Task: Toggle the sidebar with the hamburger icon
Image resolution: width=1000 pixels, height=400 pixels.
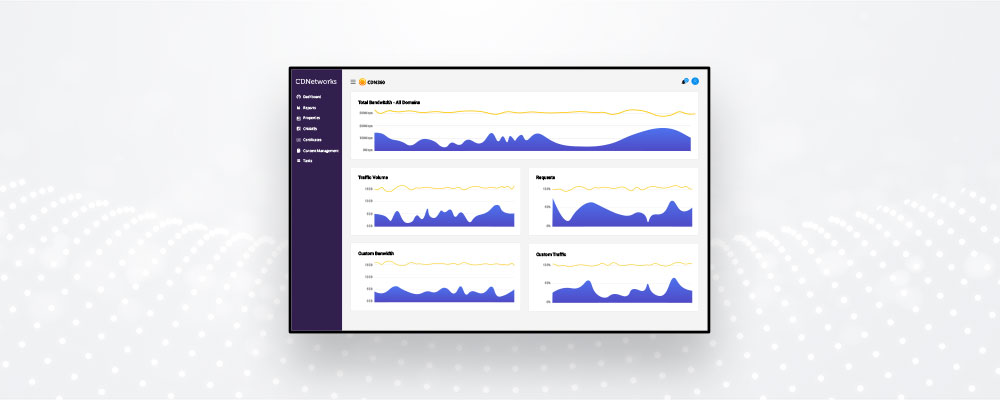Action: [x=353, y=82]
